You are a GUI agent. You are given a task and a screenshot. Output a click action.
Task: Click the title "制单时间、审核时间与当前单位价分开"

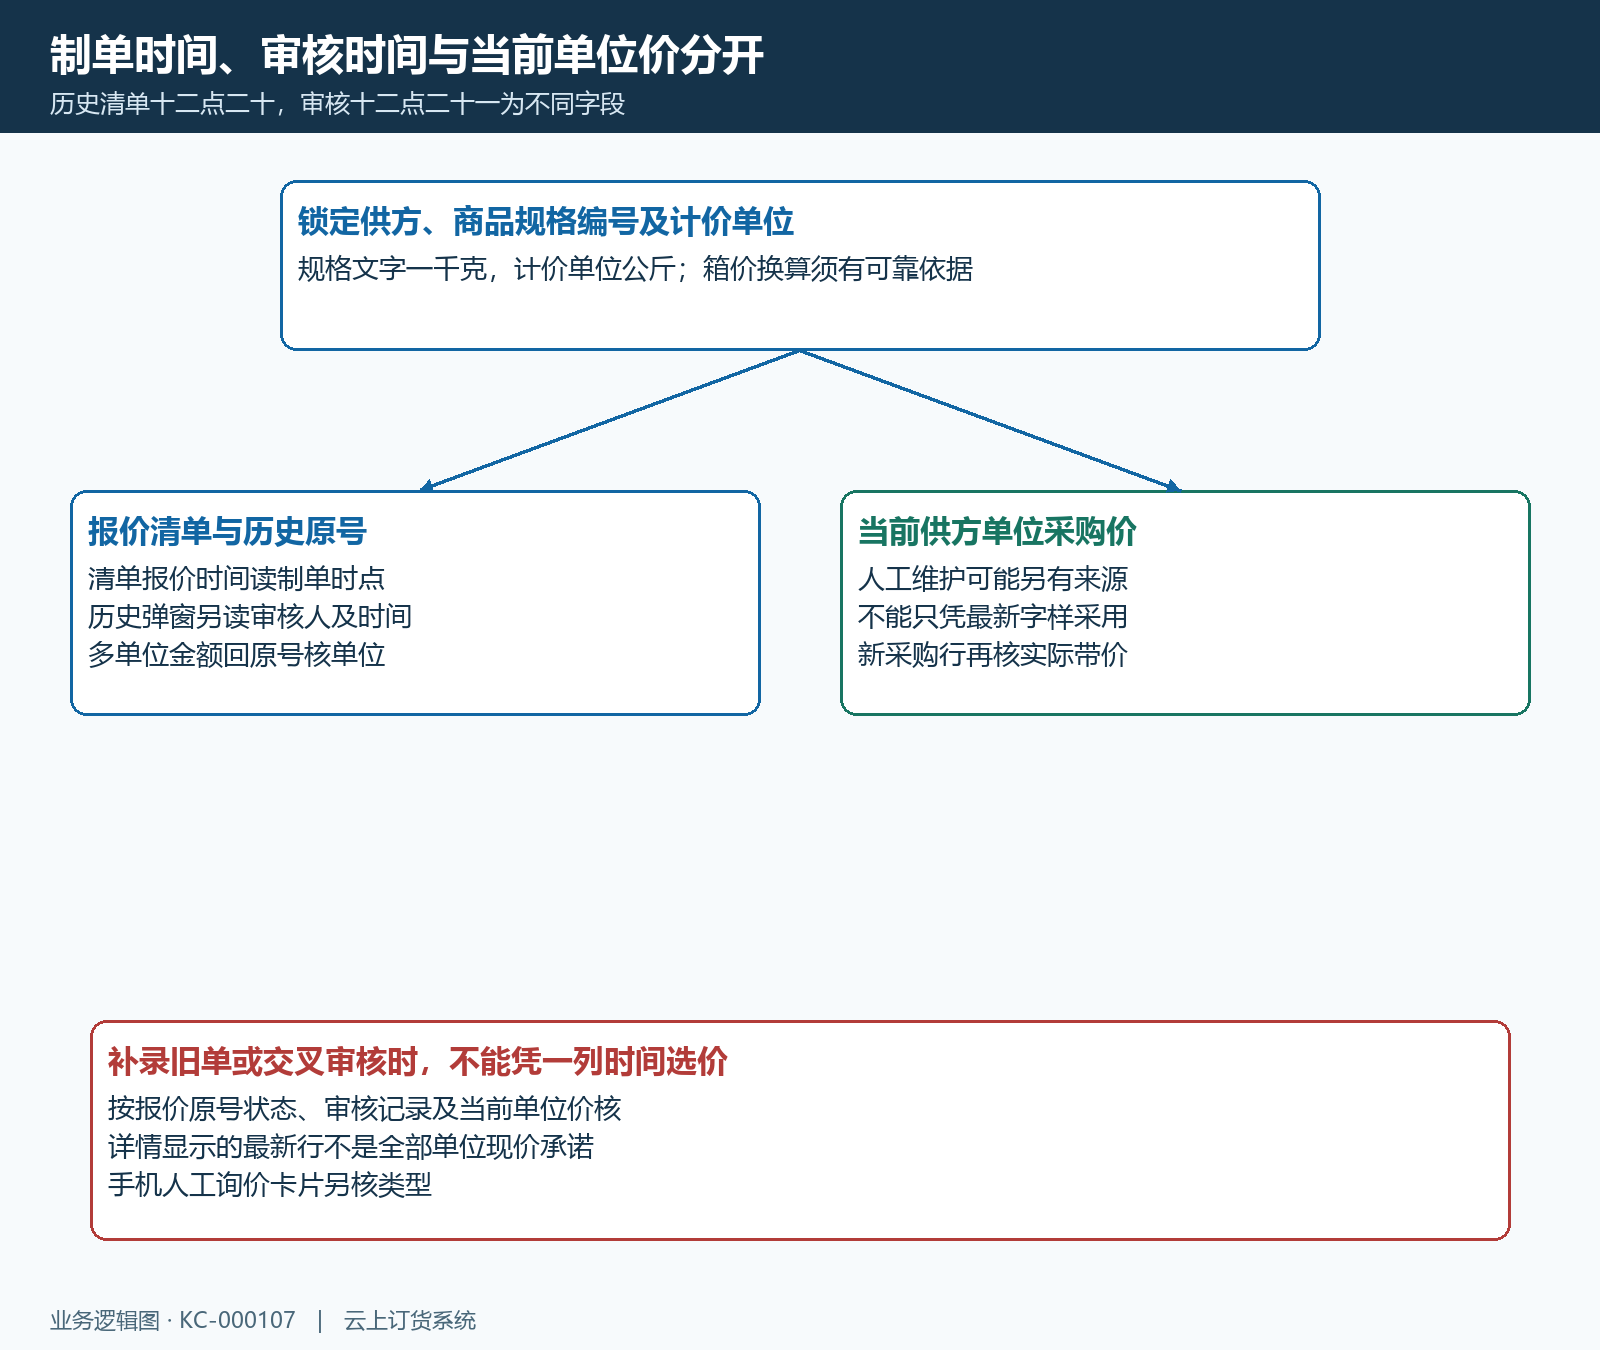coord(407,55)
